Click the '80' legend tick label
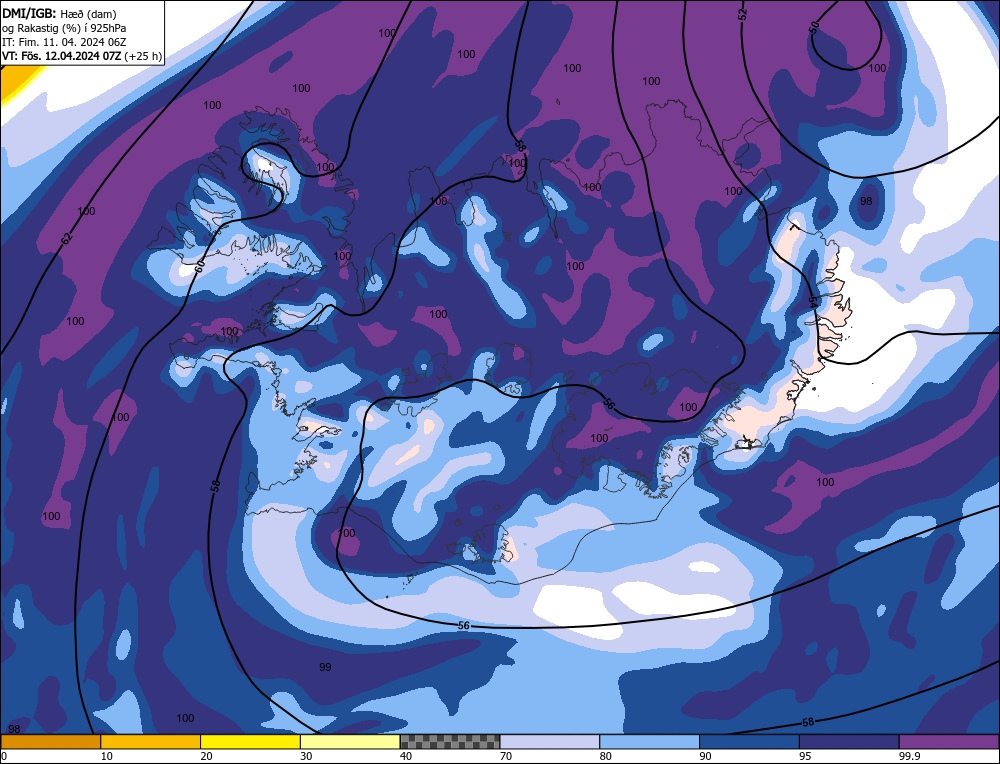Image resolution: width=1000 pixels, height=764 pixels. pyautogui.click(x=606, y=756)
